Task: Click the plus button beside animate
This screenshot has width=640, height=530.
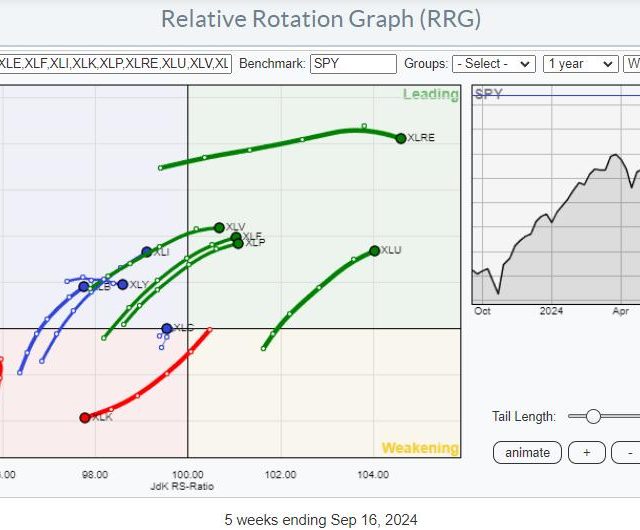Action: tap(586, 452)
